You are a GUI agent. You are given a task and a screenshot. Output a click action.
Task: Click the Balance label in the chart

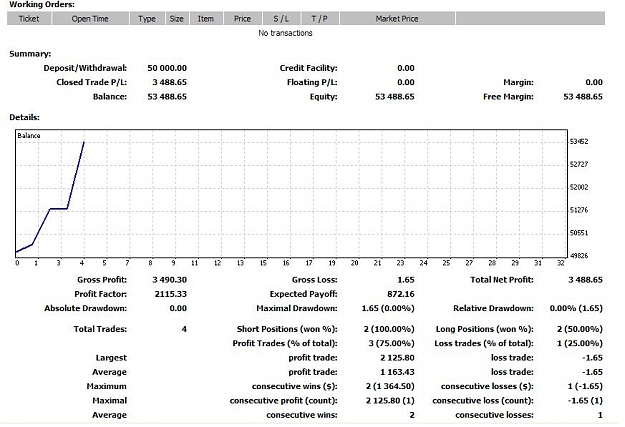[x=29, y=136]
